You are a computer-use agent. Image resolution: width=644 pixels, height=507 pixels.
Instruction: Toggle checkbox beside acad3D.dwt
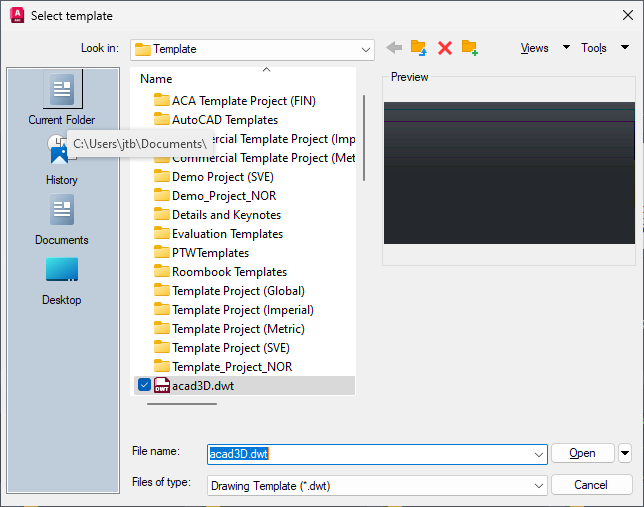pyautogui.click(x=144, y=385)
